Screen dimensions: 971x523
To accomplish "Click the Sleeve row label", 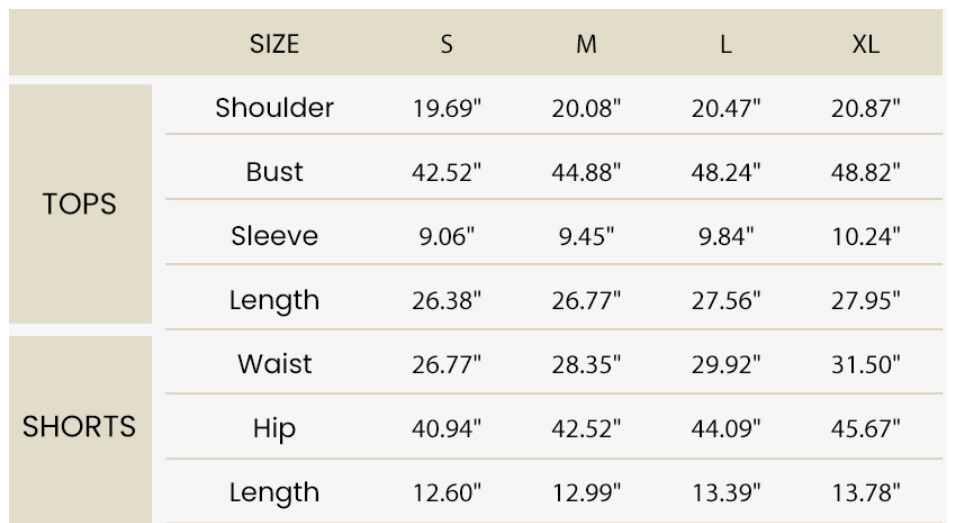I will tap(274, 236).
